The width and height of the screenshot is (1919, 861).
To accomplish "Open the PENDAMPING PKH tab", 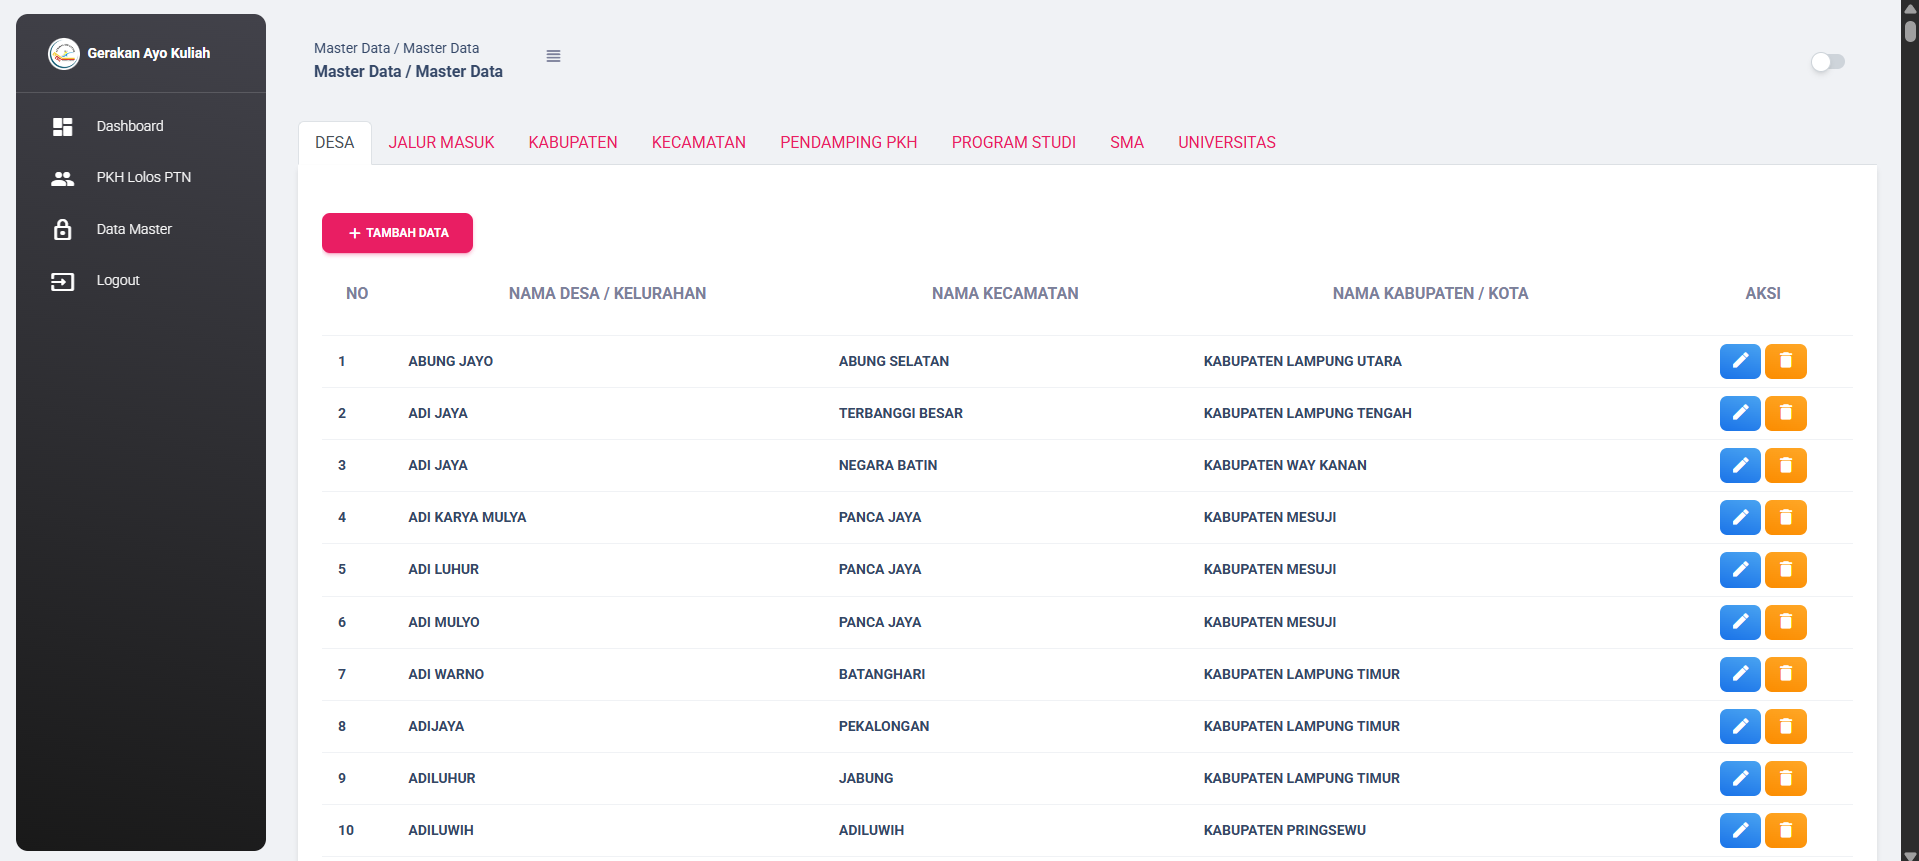I will (x=849, y=143).
